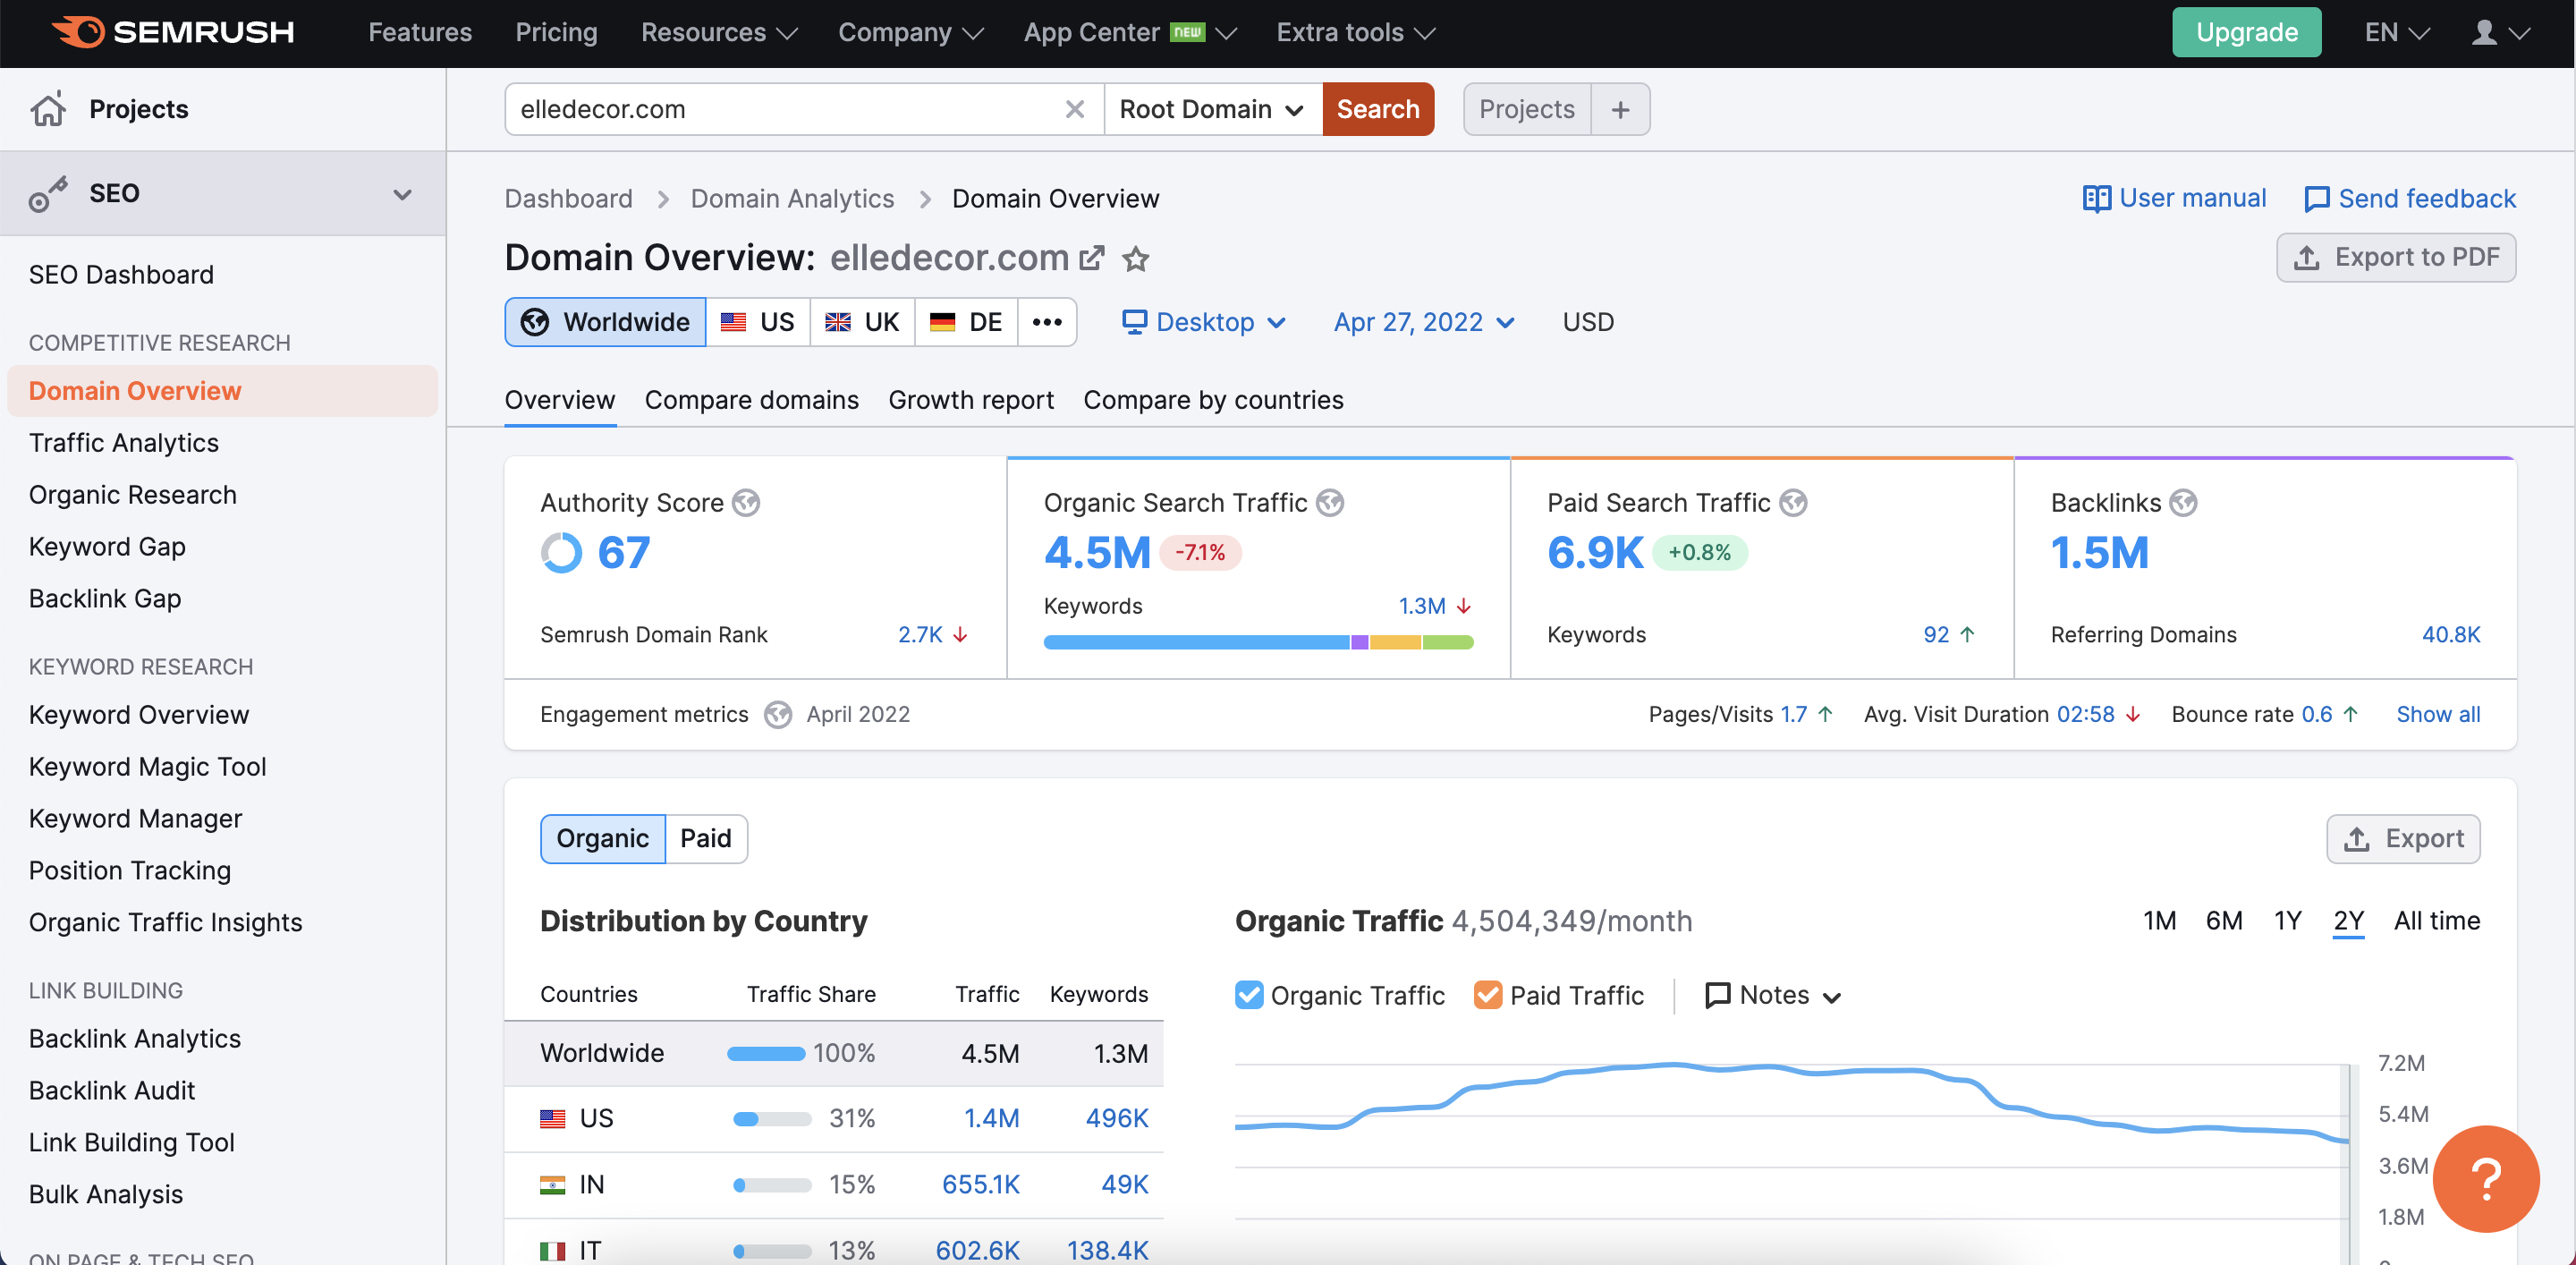The image size is (2576, 1265).
Task: Star elledecor.com as favorite
Action: [1135, 259]
